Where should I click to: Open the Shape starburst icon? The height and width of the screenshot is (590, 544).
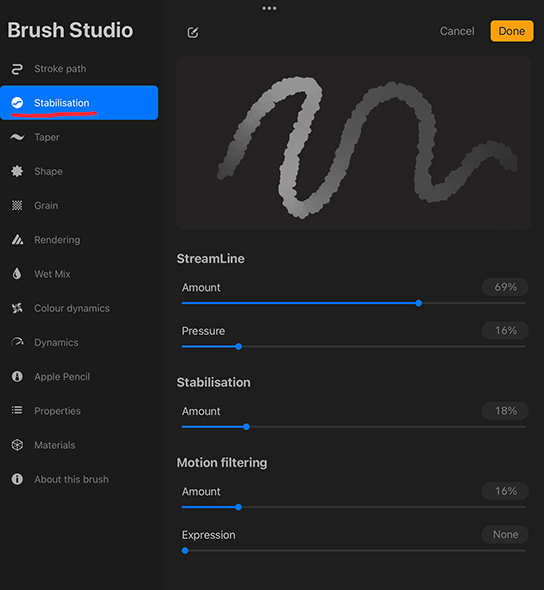[x=17, y=171]
